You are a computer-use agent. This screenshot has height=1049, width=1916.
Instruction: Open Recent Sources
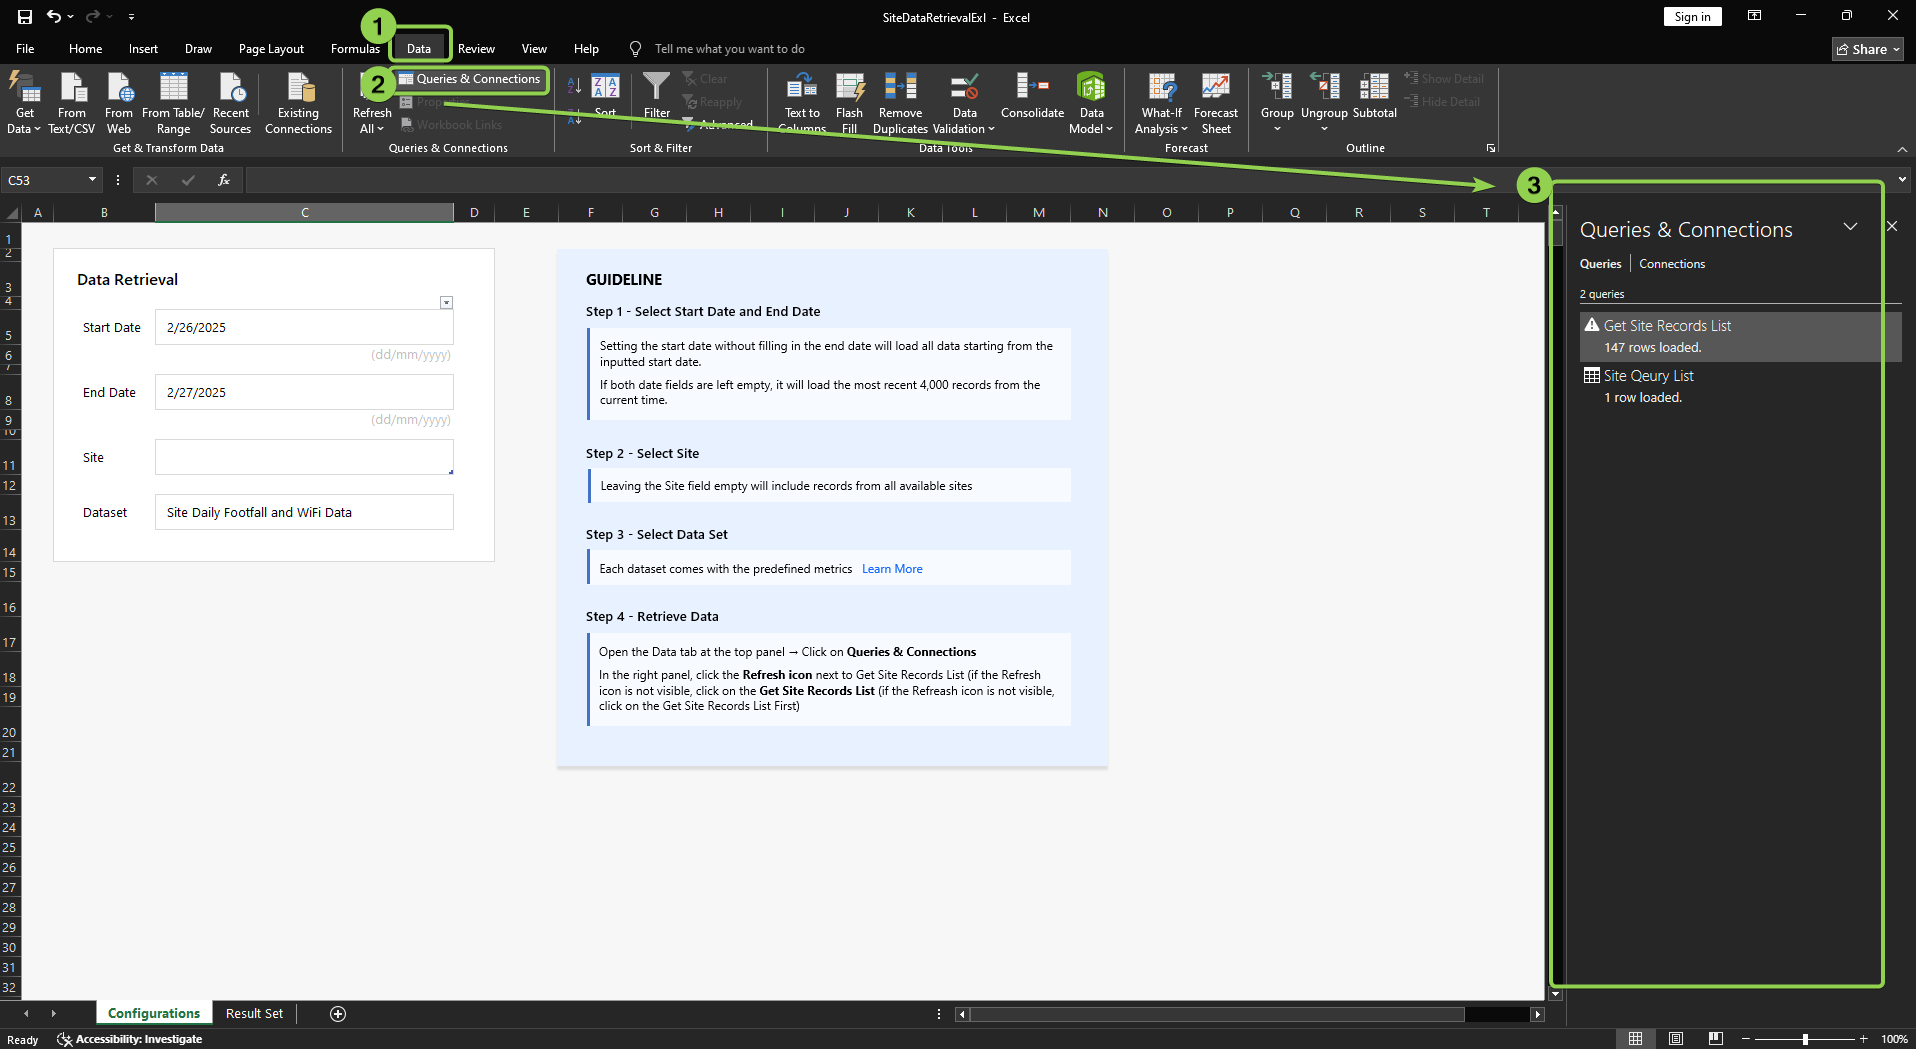[231, 103]
